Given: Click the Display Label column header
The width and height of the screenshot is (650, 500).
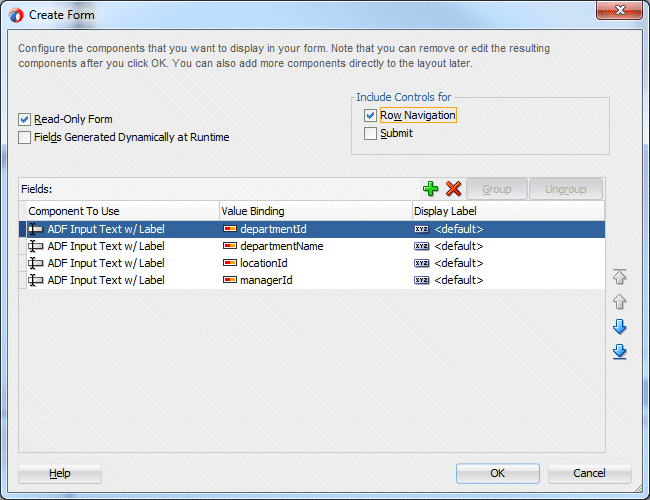Looking at the screenshot, I should click(x=508, y=211).
